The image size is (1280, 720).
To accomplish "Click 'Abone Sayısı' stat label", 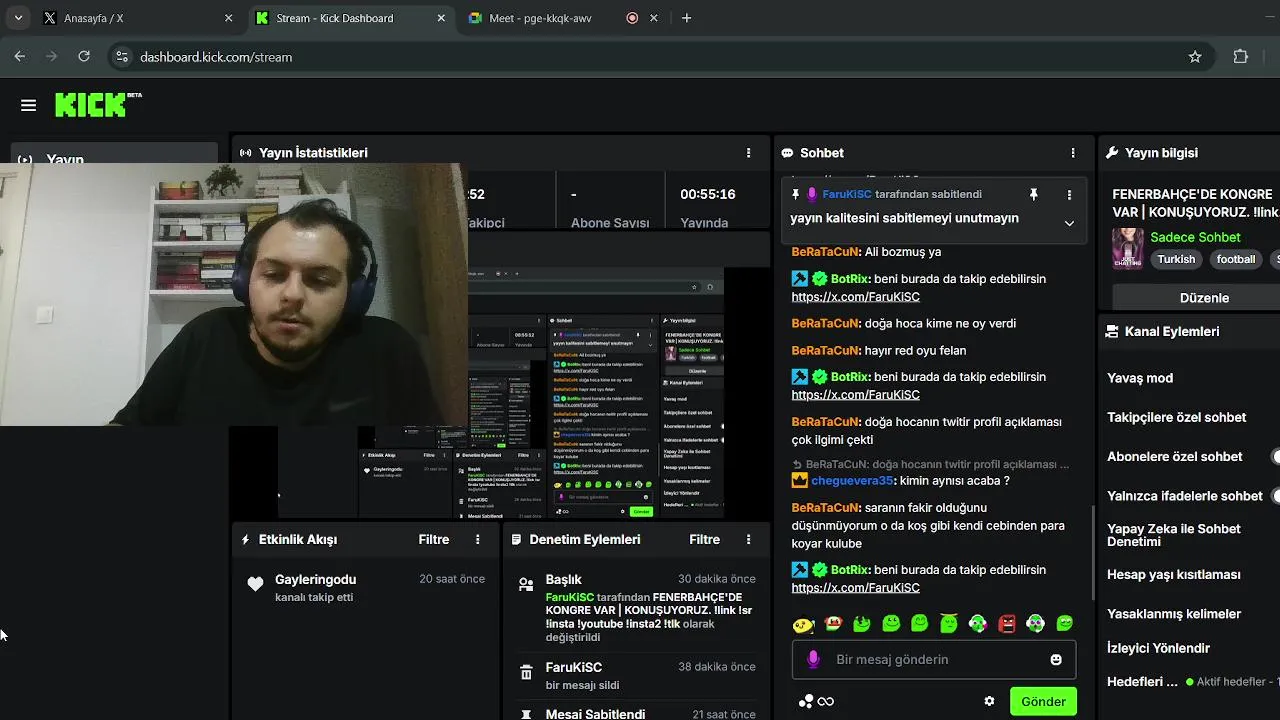I will pos(610,222).
